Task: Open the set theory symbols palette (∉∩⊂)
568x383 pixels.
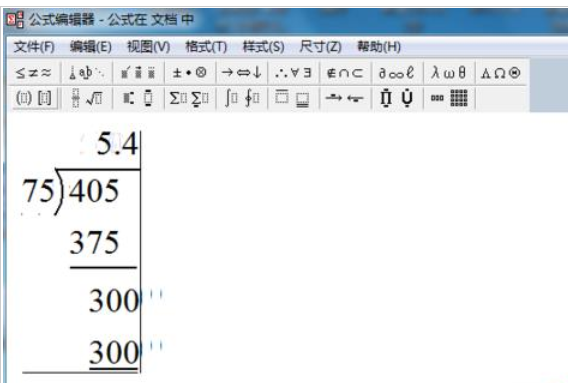Action: [345, 73]
